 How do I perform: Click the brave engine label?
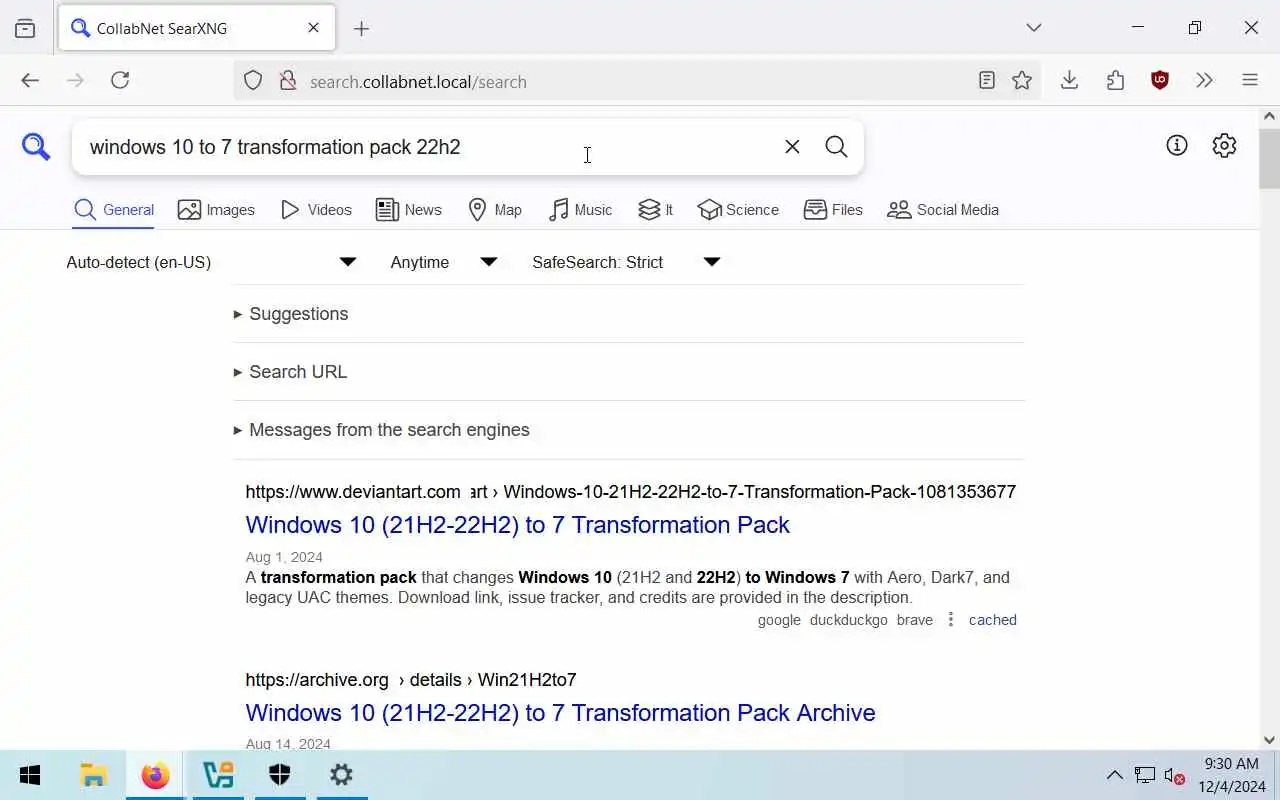[x=915, y=620]
